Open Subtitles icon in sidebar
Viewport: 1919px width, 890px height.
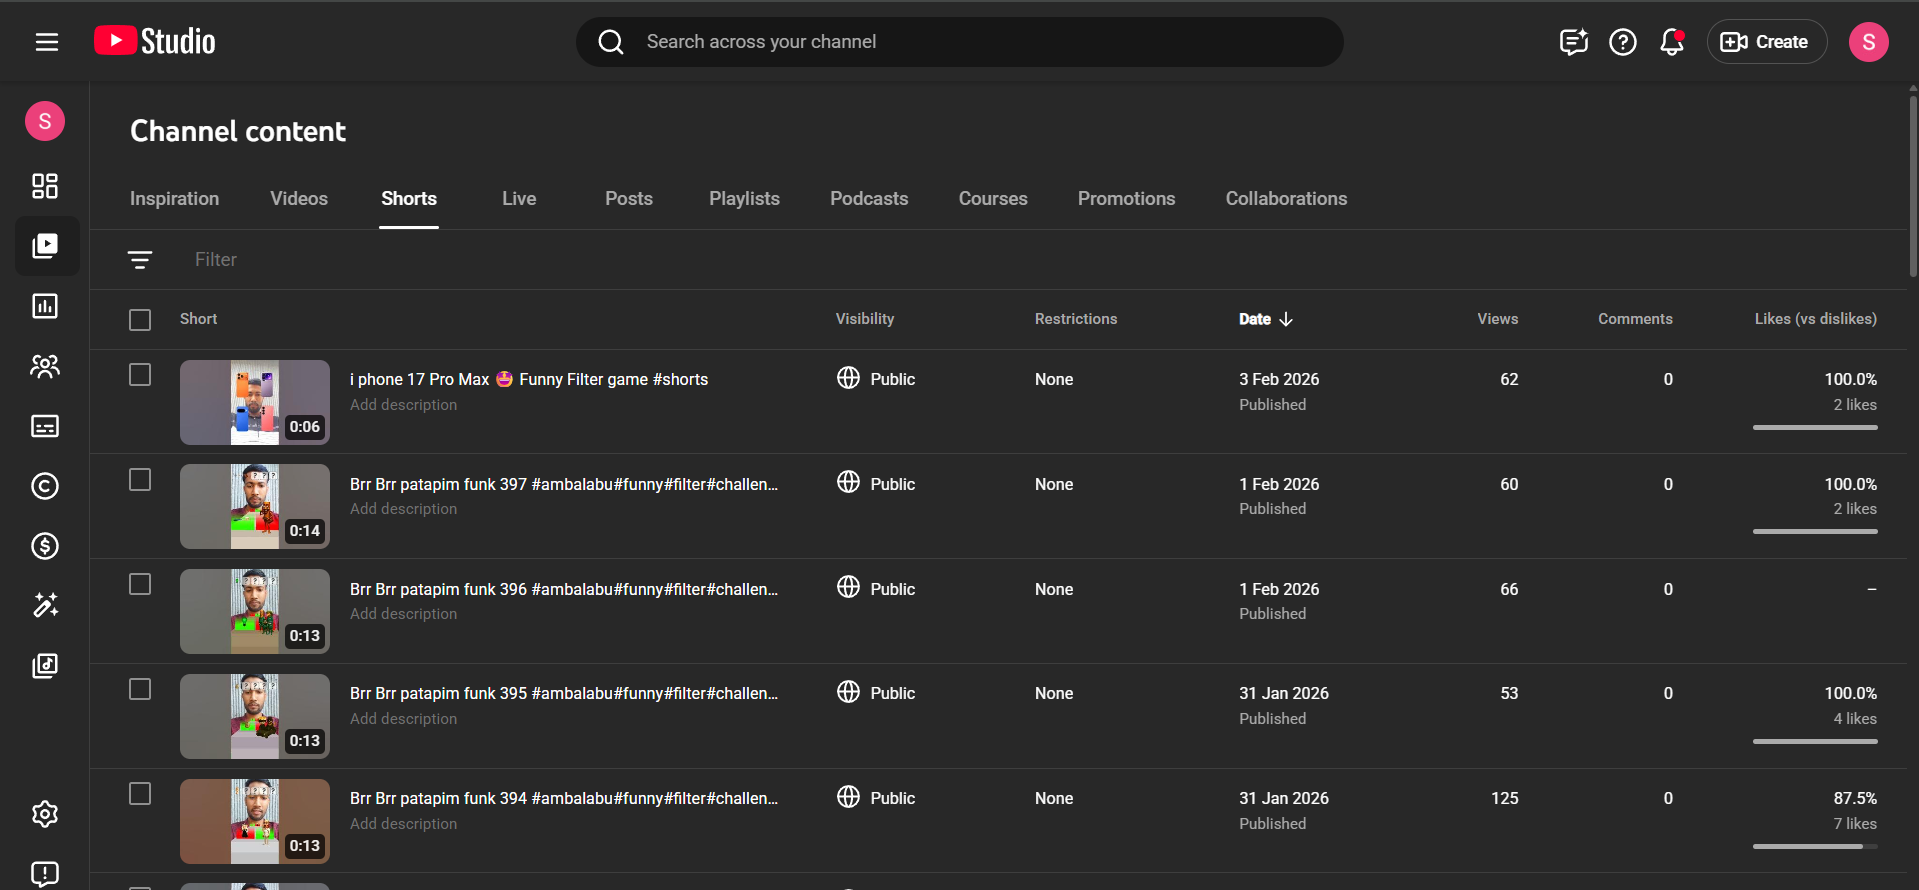click(x=45, y=426)
